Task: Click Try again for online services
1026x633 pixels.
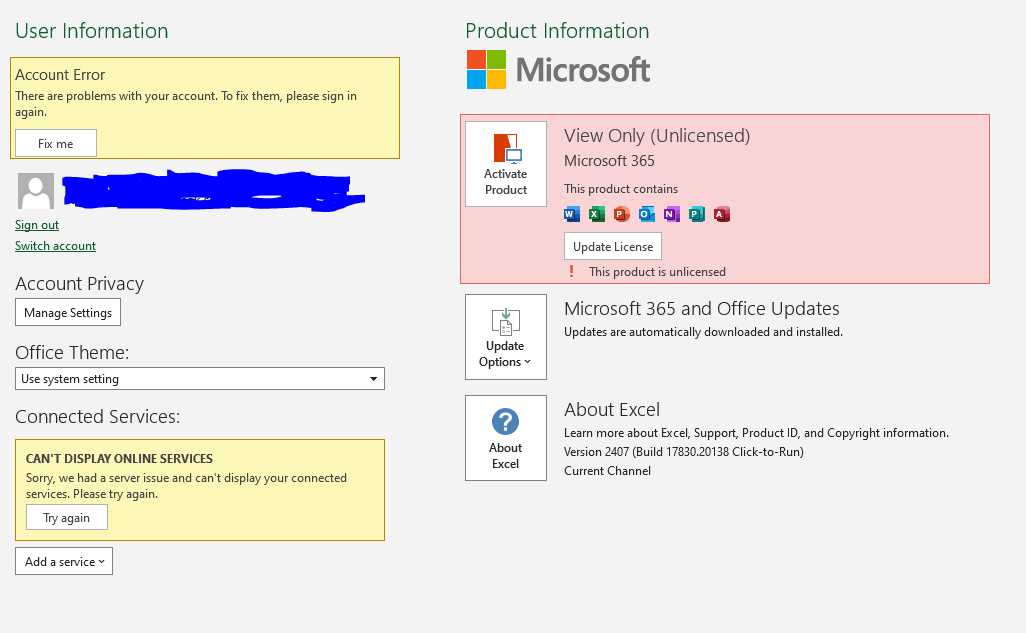Action: 67,517
